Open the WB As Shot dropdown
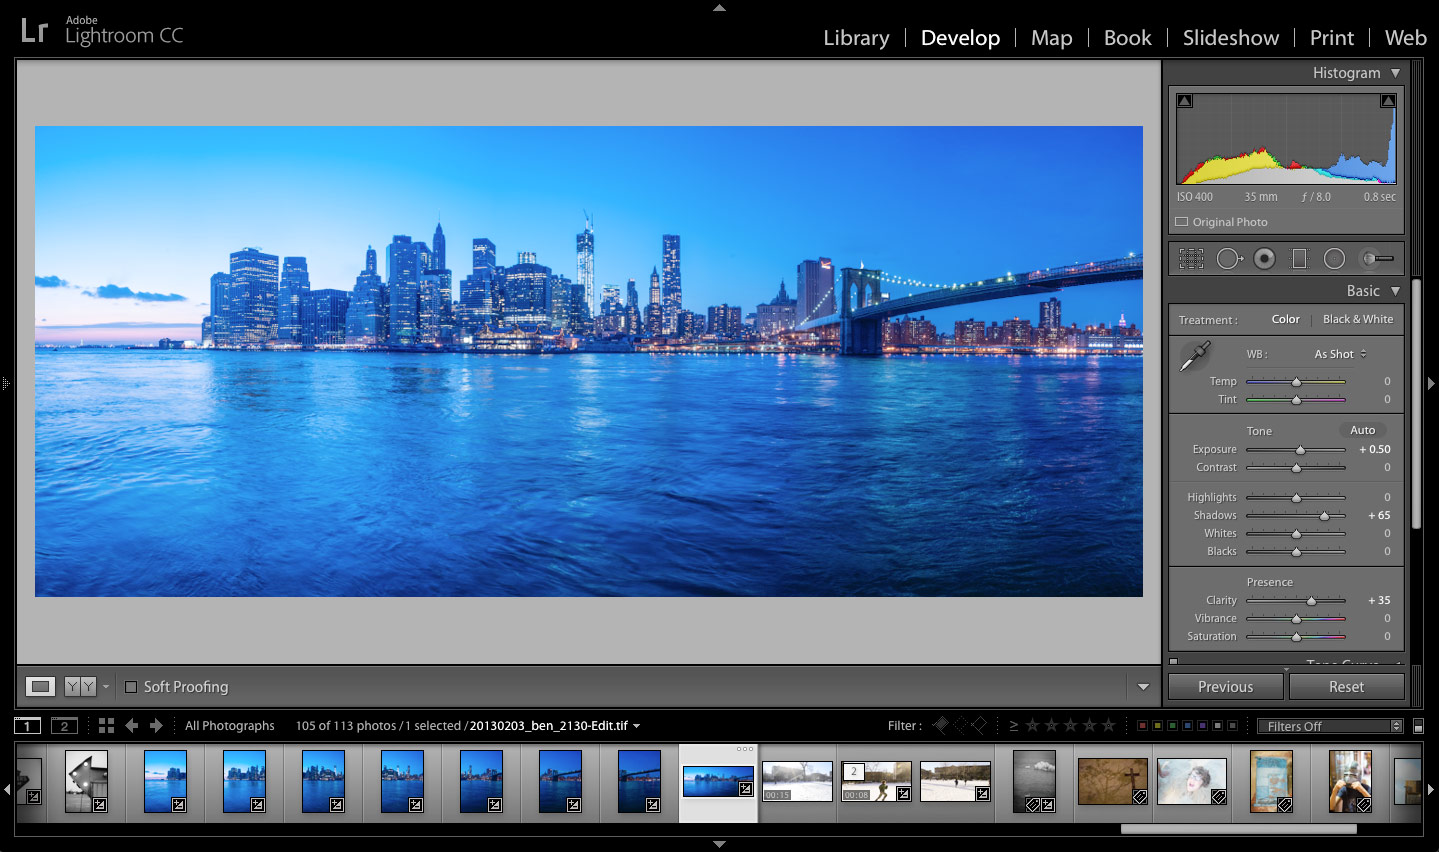1439x852 pixels. pyautogui.click(x=1338, y=353)
